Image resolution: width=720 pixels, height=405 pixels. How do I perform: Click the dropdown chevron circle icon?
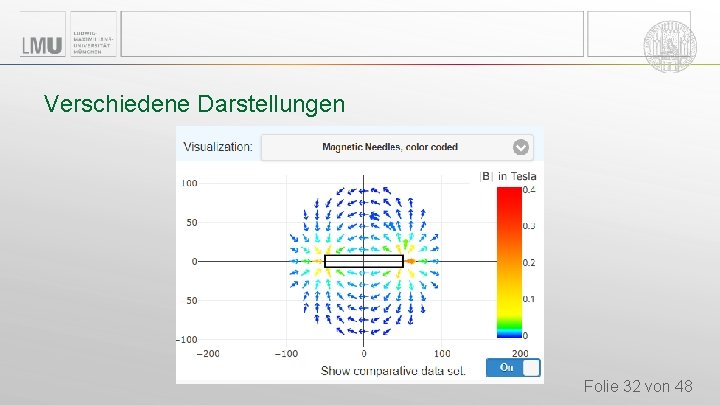(521, 147)
